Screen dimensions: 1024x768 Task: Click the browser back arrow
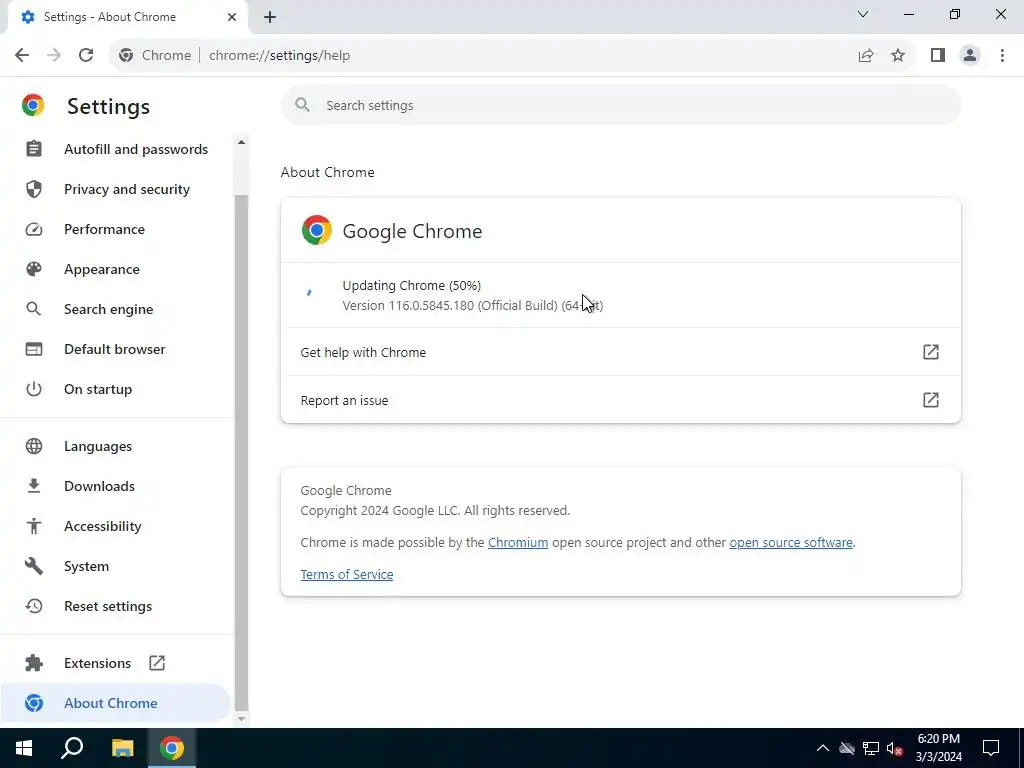[22, 56]
